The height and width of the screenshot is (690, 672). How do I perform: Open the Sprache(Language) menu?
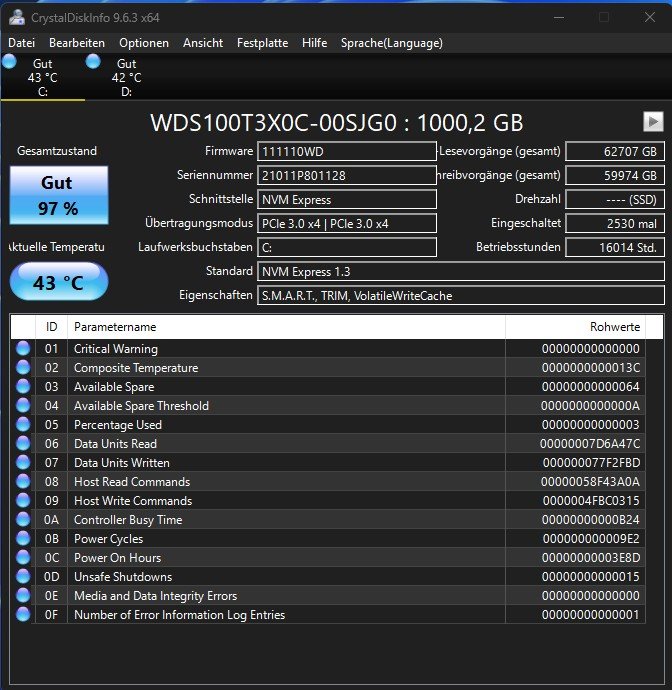pos(392,43)
